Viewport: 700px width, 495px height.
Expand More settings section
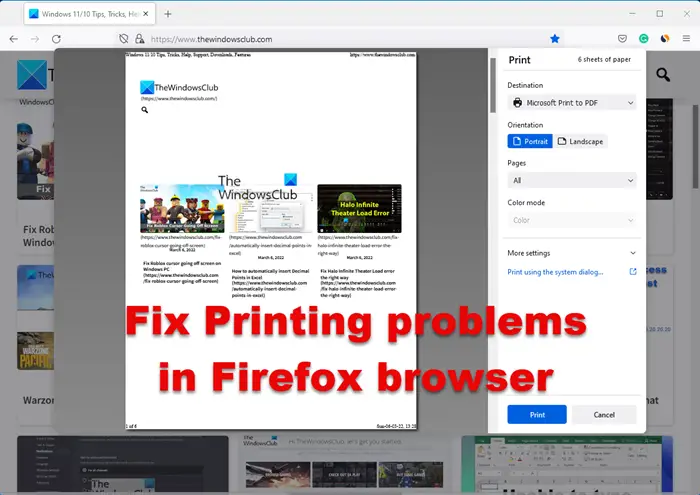tap(572, 253)
